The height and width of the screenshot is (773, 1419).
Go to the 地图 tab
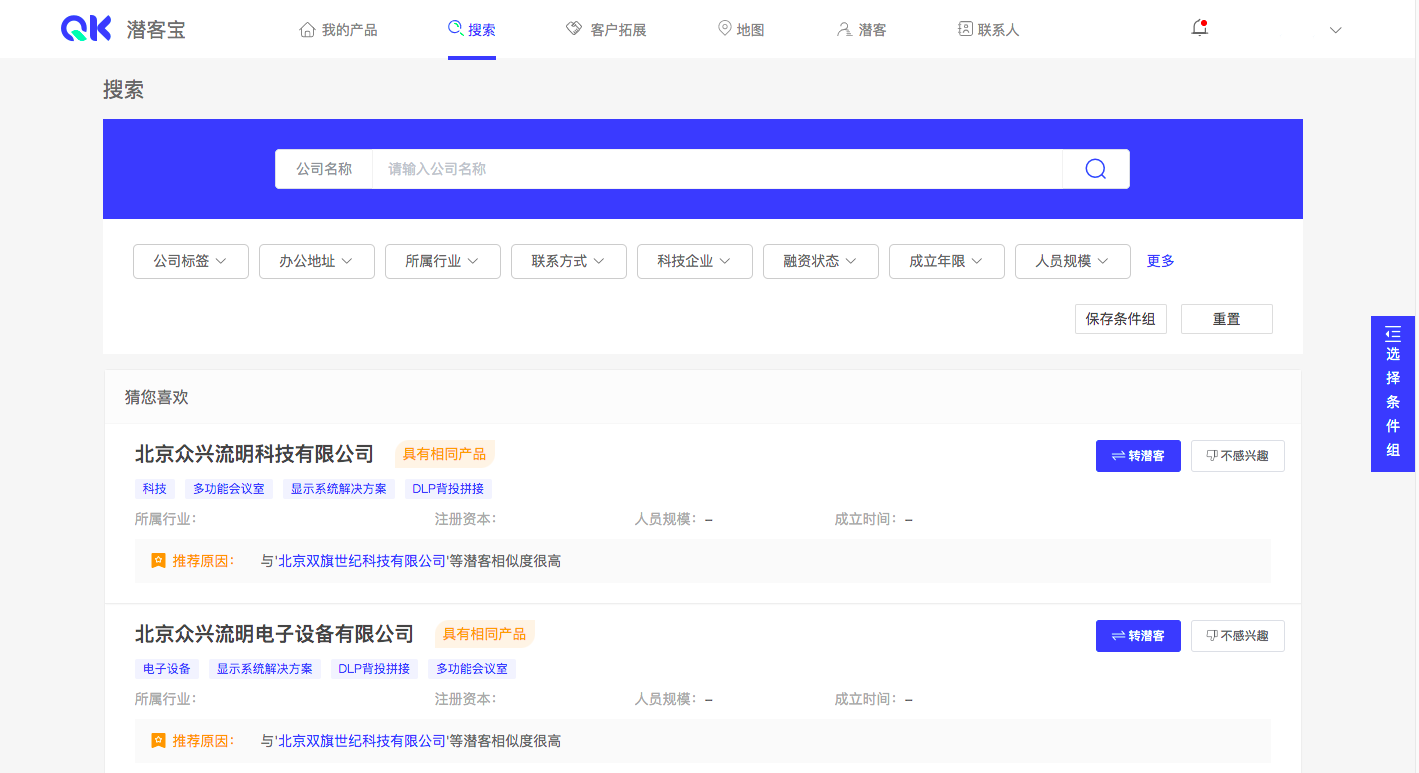(741, 30)
